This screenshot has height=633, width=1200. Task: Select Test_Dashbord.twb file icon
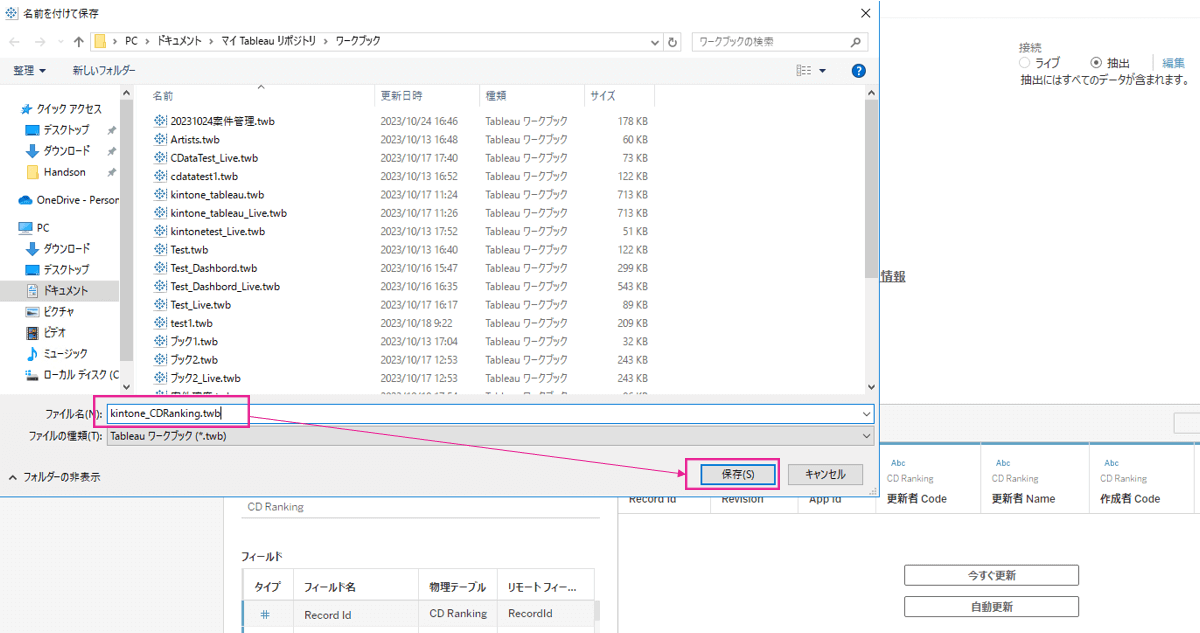(161, 268)
